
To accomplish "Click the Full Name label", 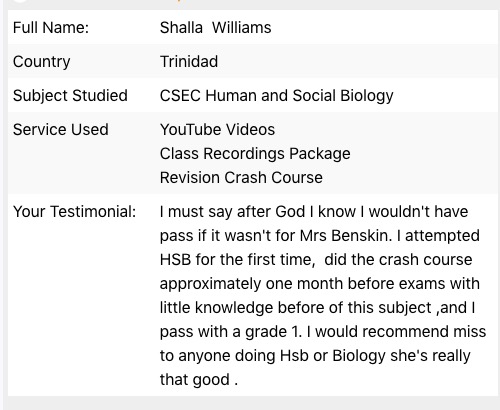I will click(x=51, y=27).
